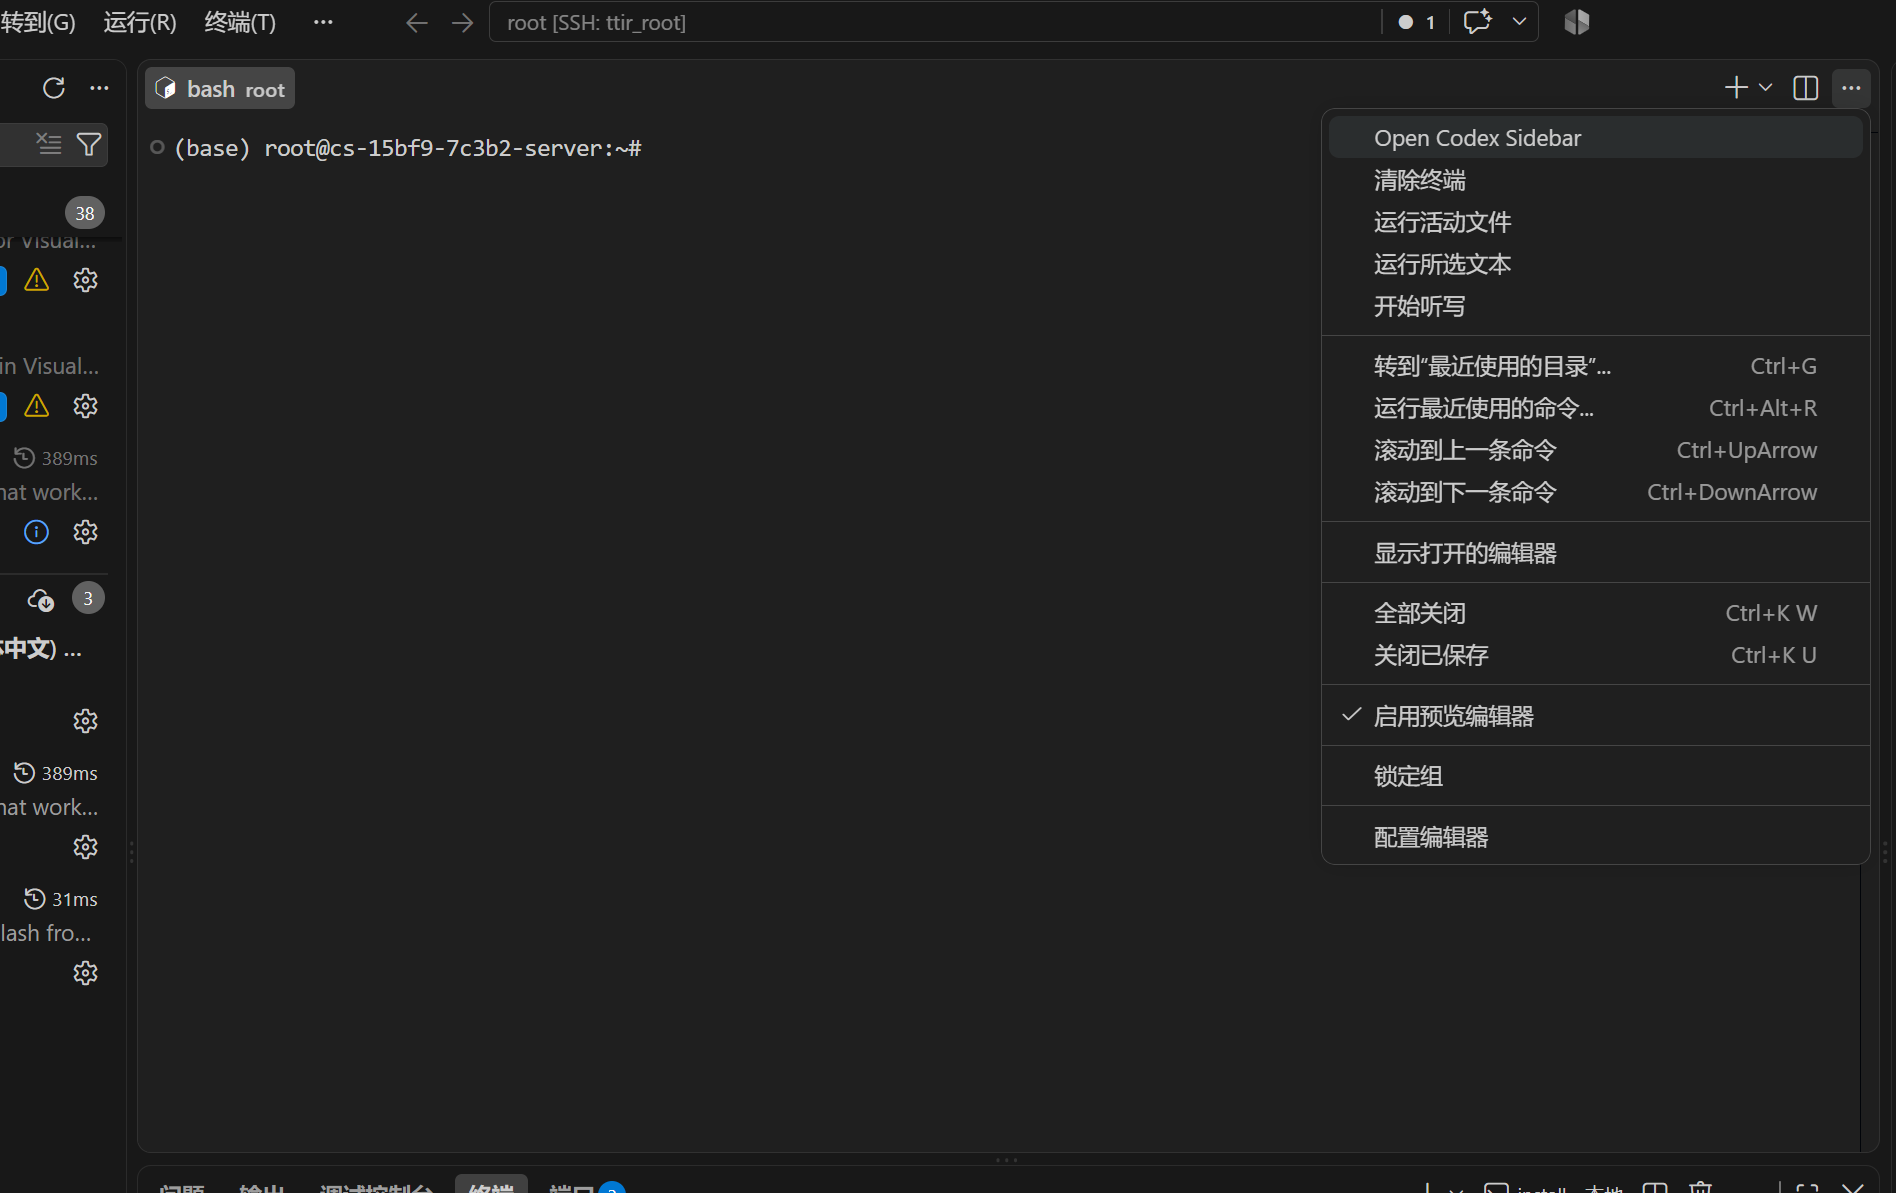Viewport: 1896px width, 1193px height.
Task: Choose 转到"最近使用的目录"... entry
Action: coord(1595,366)
